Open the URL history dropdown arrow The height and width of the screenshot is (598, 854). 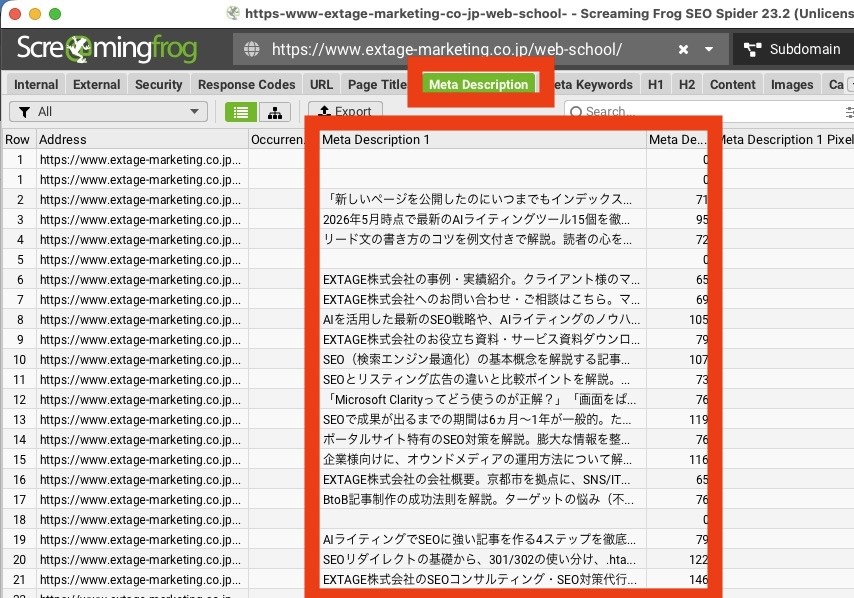coord(709,50)
